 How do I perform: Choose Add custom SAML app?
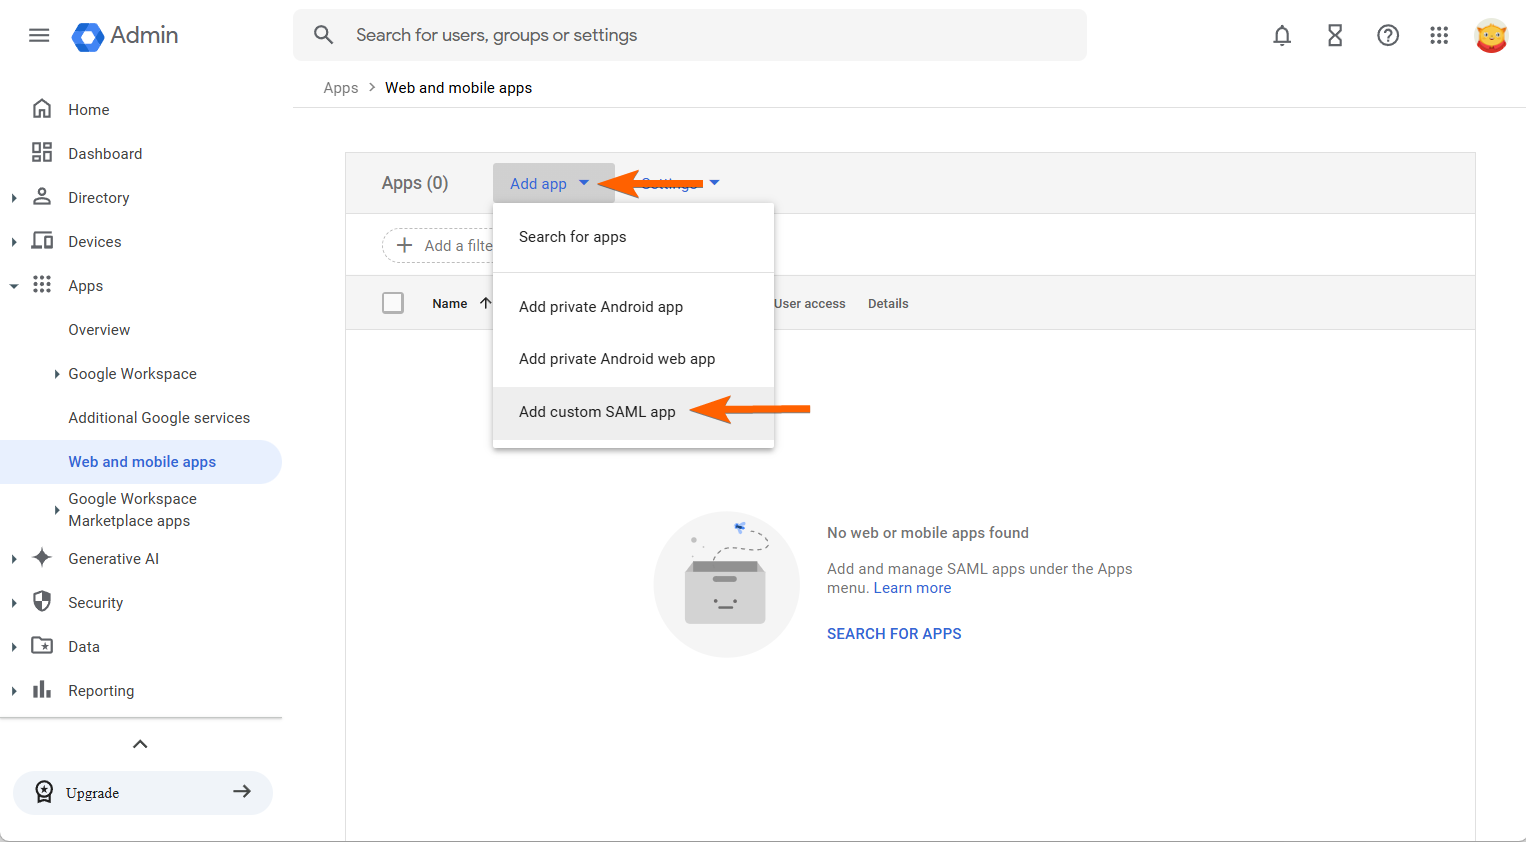coord(597,412)
